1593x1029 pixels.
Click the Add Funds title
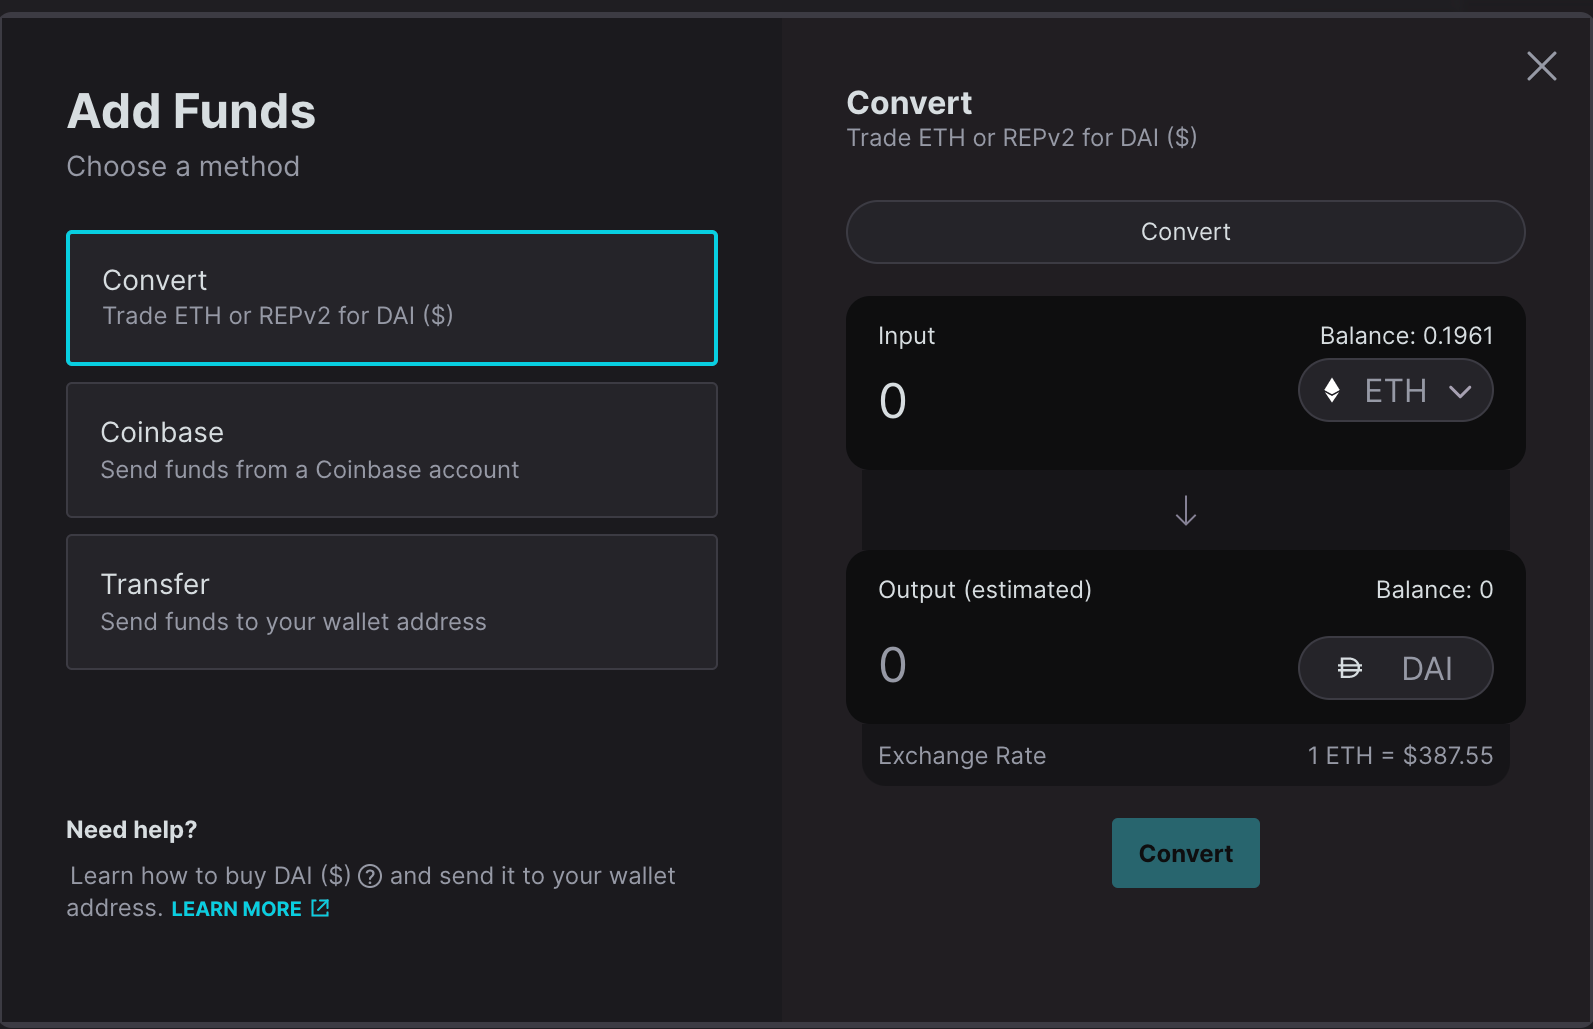[191, 111]
